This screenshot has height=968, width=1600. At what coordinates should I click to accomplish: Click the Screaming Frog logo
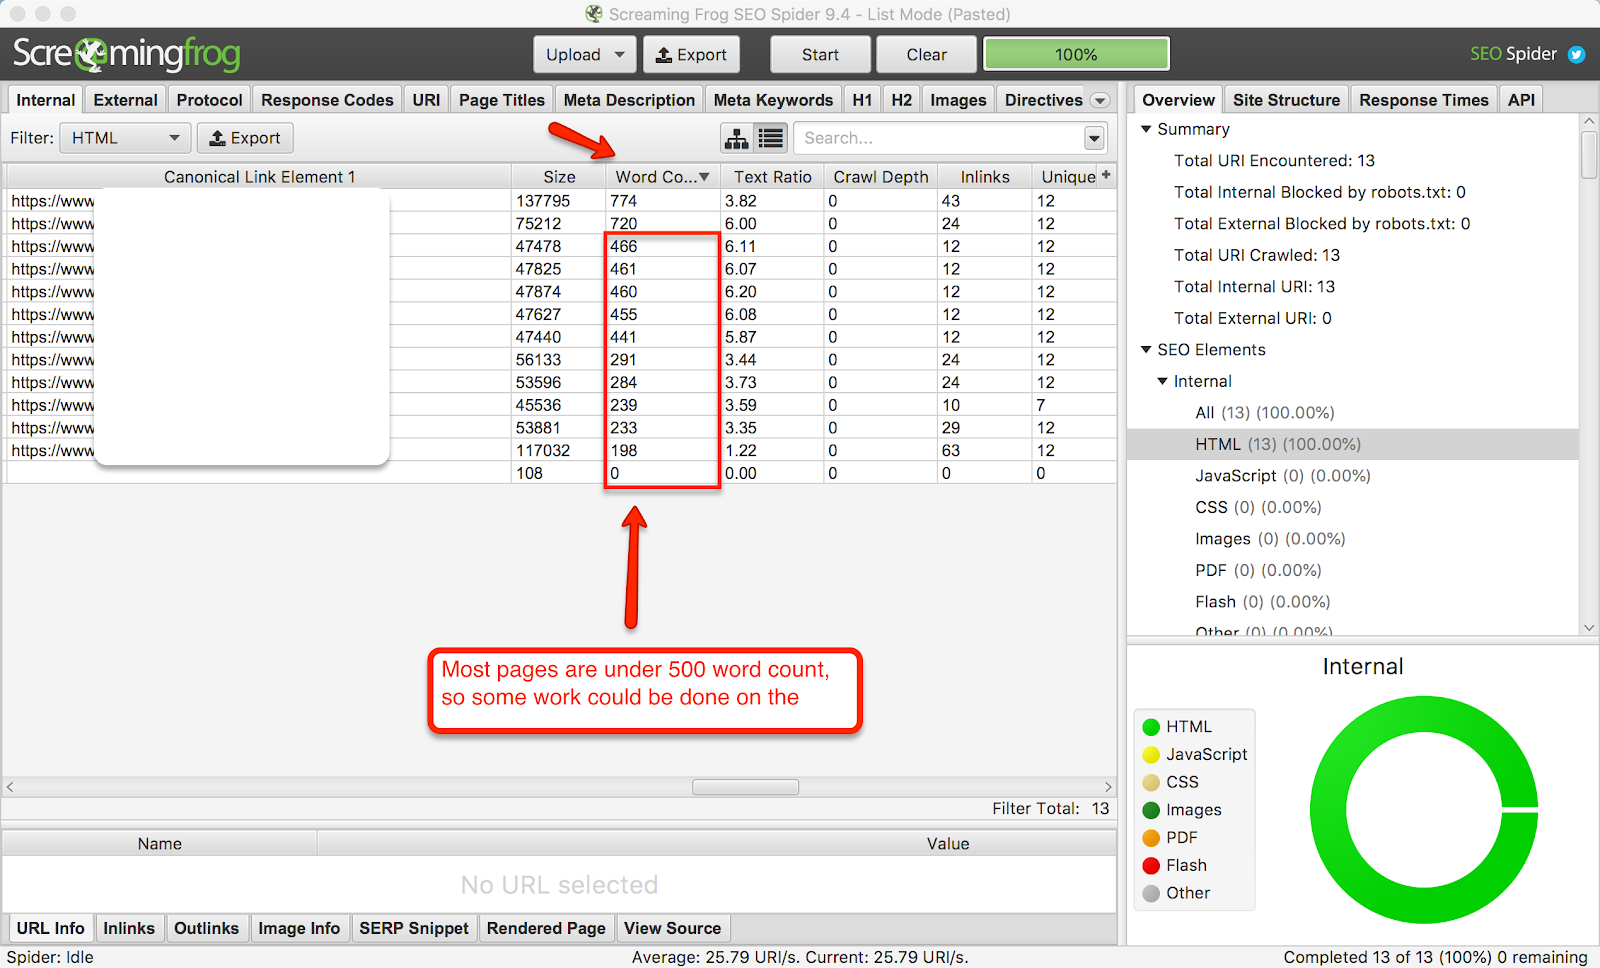pos(126,54)
